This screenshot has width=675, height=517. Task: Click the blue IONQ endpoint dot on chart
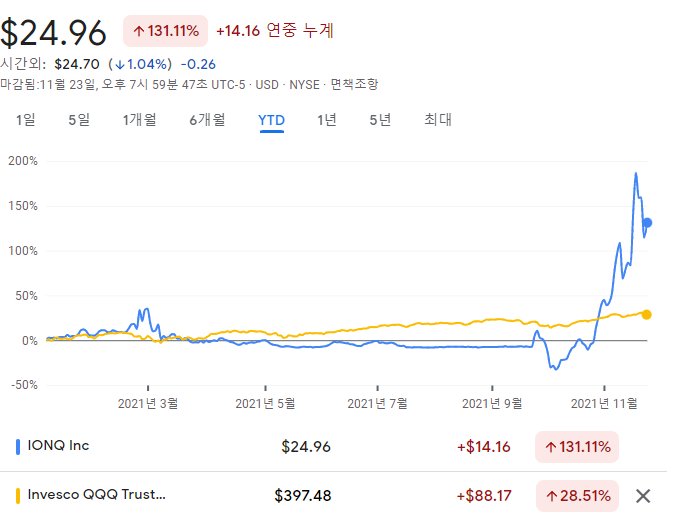[647, 223]
